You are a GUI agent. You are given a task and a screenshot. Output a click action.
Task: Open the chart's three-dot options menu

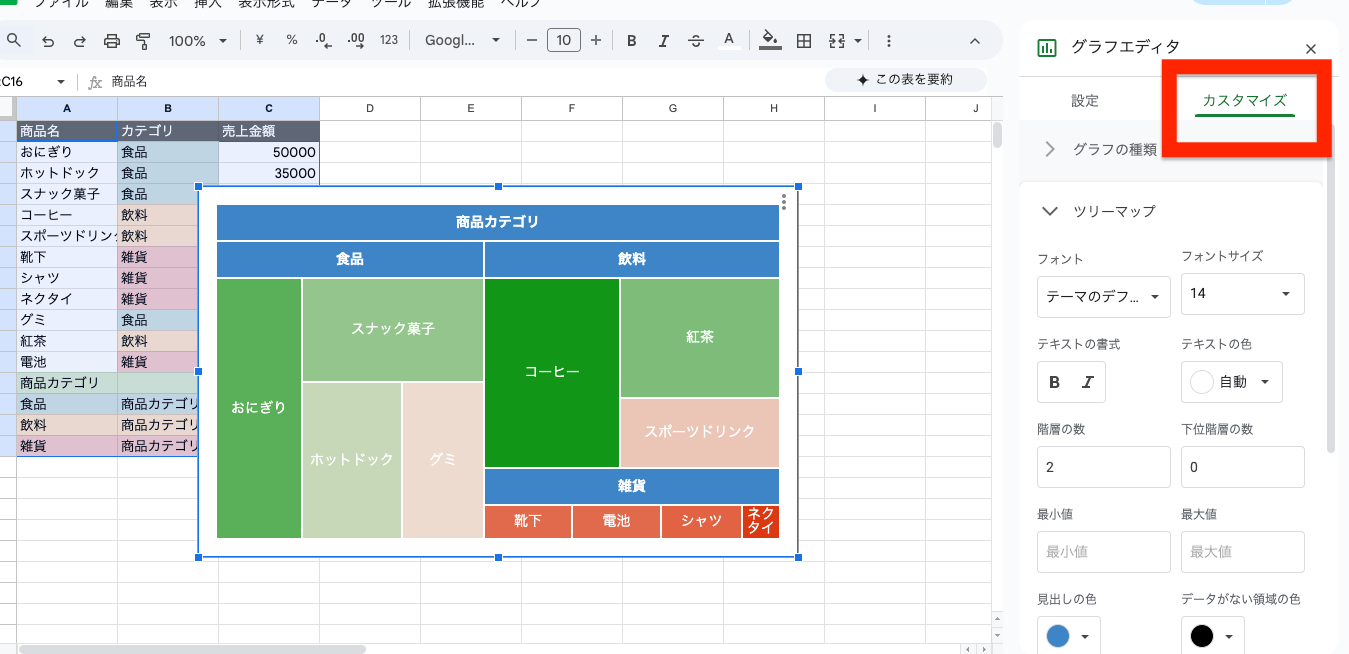point(784,203)
